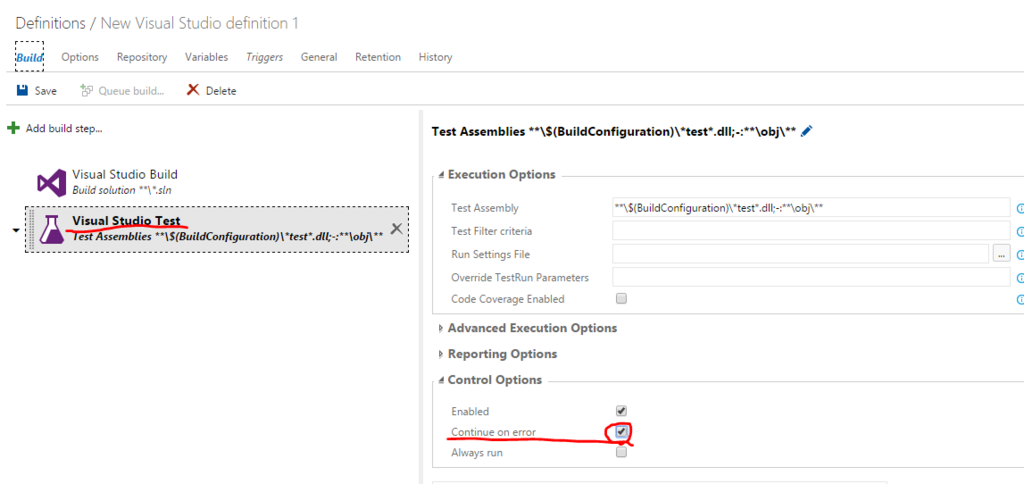The width and height of the screenshot is (1024, 484).
Task: Open info icon for Run Settings File
Action: tap(1019, 254)
